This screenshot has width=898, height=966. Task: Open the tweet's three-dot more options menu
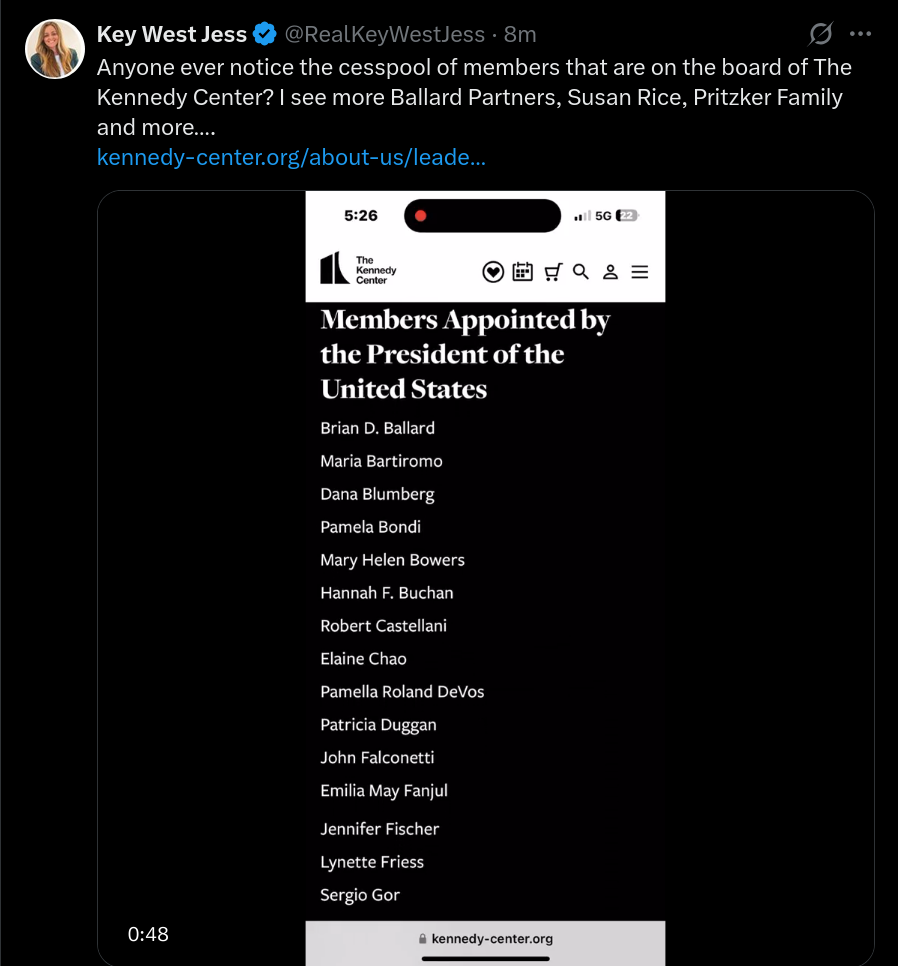point(860,34)
